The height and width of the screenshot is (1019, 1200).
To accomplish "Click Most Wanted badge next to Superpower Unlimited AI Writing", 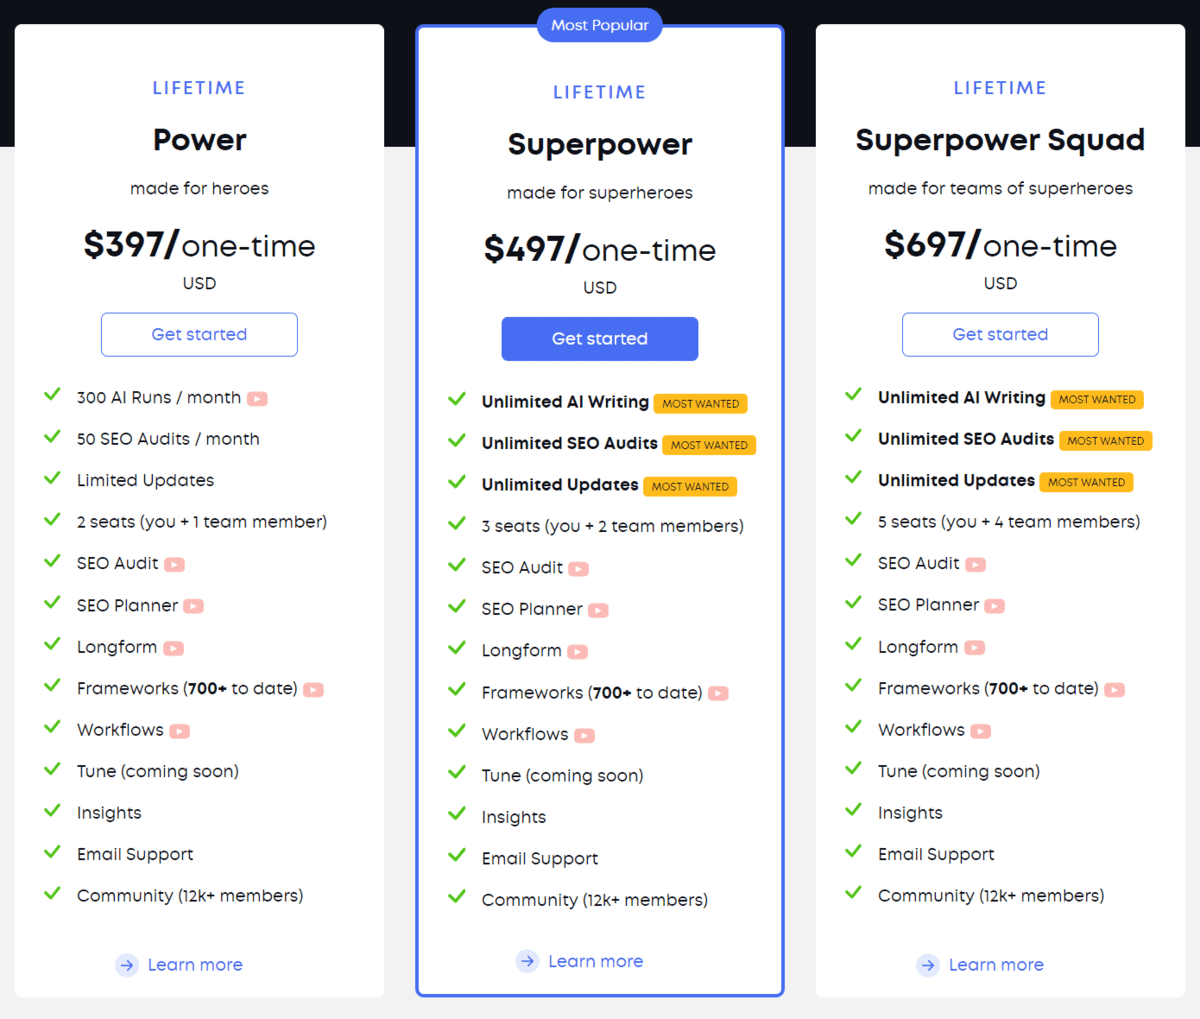I will point(700,404).
